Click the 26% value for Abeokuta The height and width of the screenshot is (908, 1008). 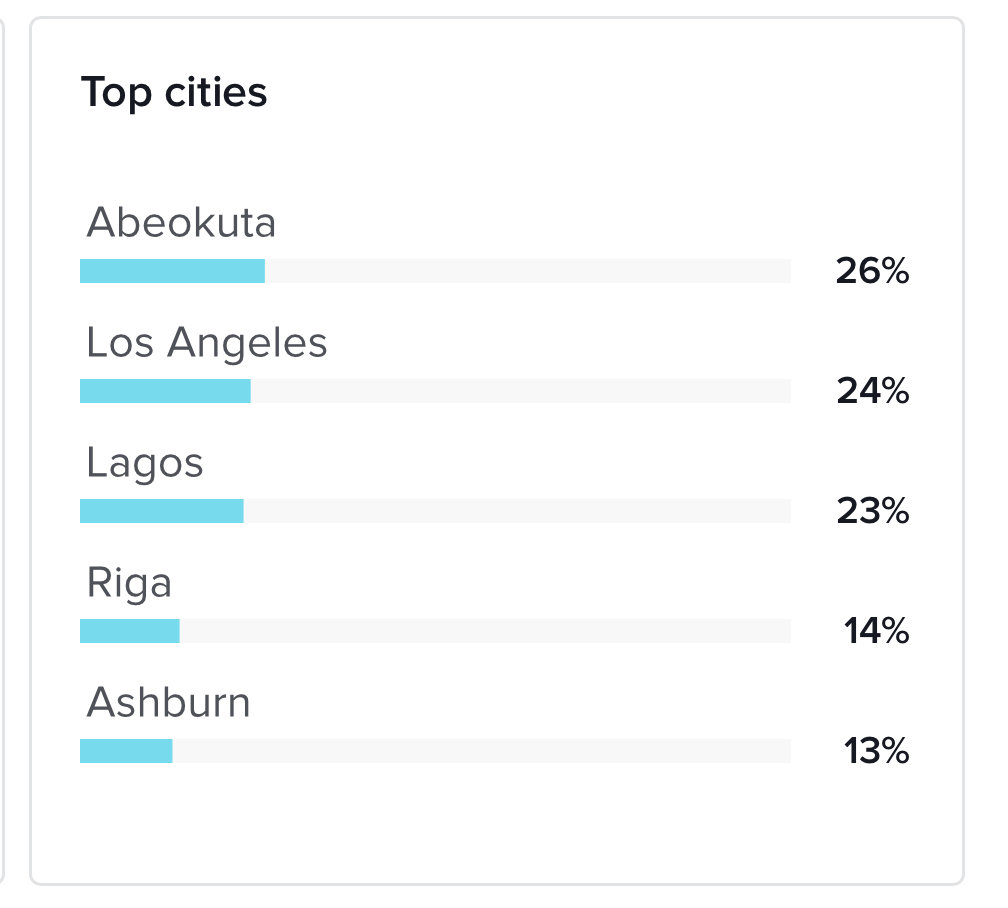pos(872,271)
